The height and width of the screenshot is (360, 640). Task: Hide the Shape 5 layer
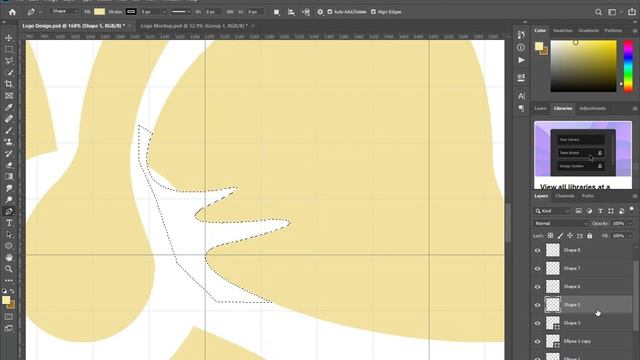[x=538, y=305]
